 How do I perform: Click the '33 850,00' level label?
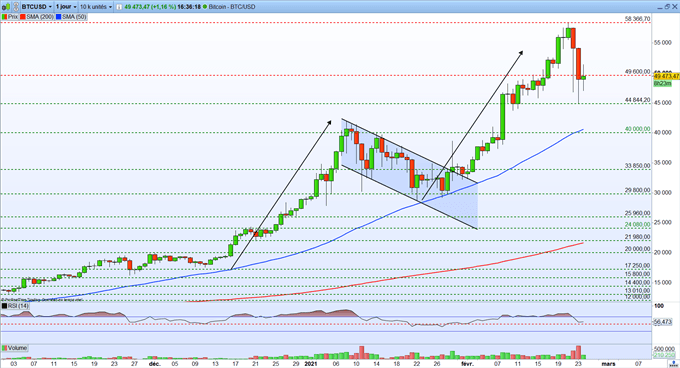point(638,166)
